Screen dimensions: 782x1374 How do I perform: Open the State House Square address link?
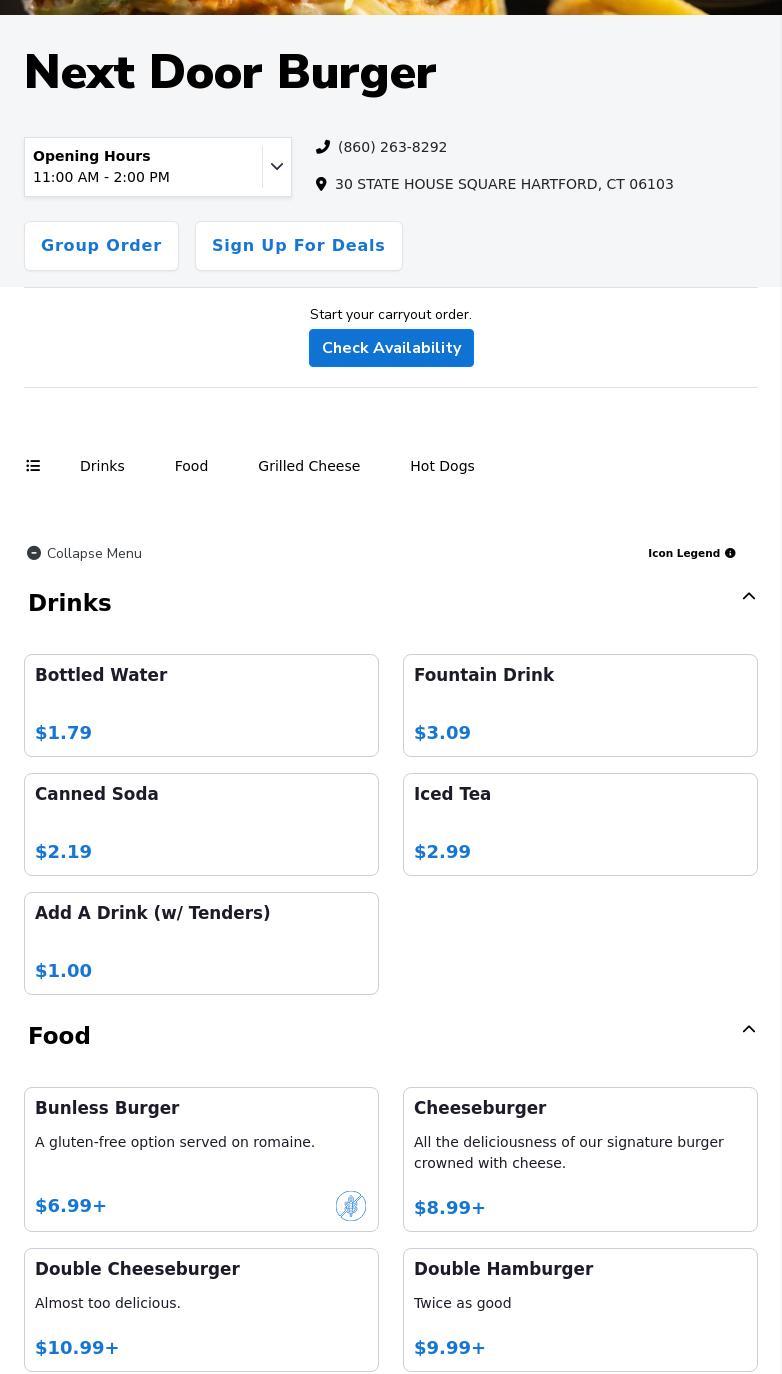tap(504, 184)
